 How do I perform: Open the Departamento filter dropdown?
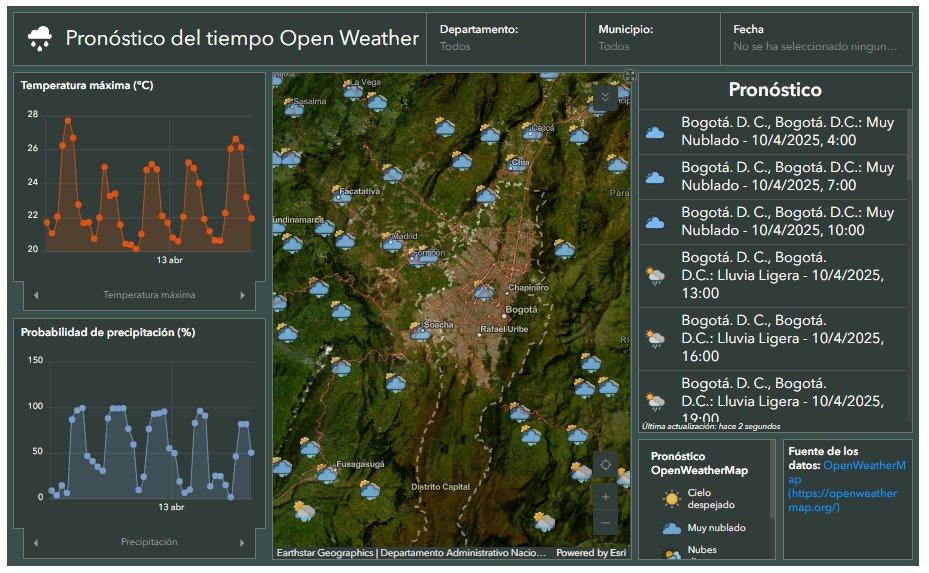(x=505, y=39)
